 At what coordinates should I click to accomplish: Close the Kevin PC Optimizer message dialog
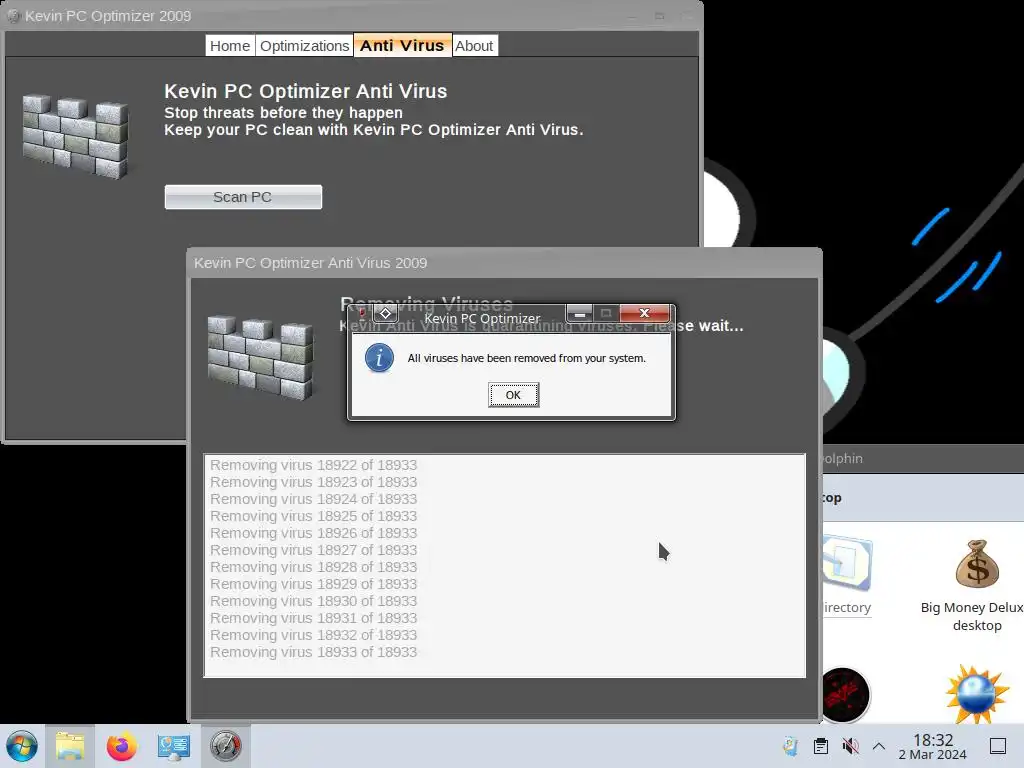click(x=644, y=313)
